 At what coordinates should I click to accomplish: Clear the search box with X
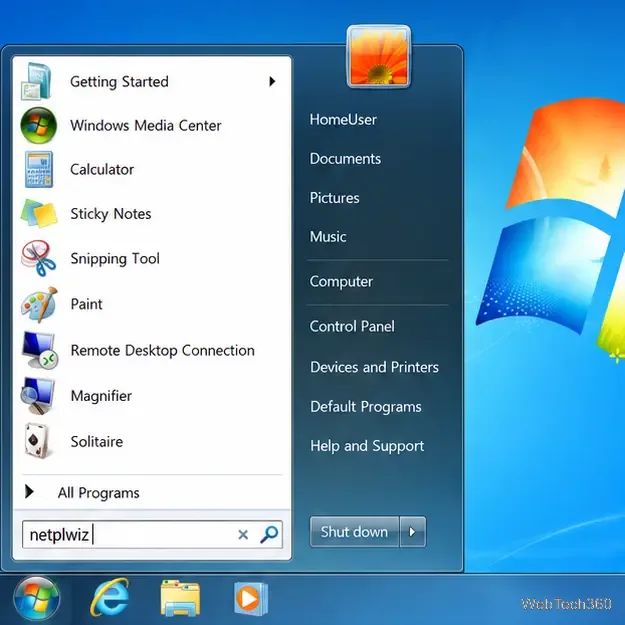243,535
